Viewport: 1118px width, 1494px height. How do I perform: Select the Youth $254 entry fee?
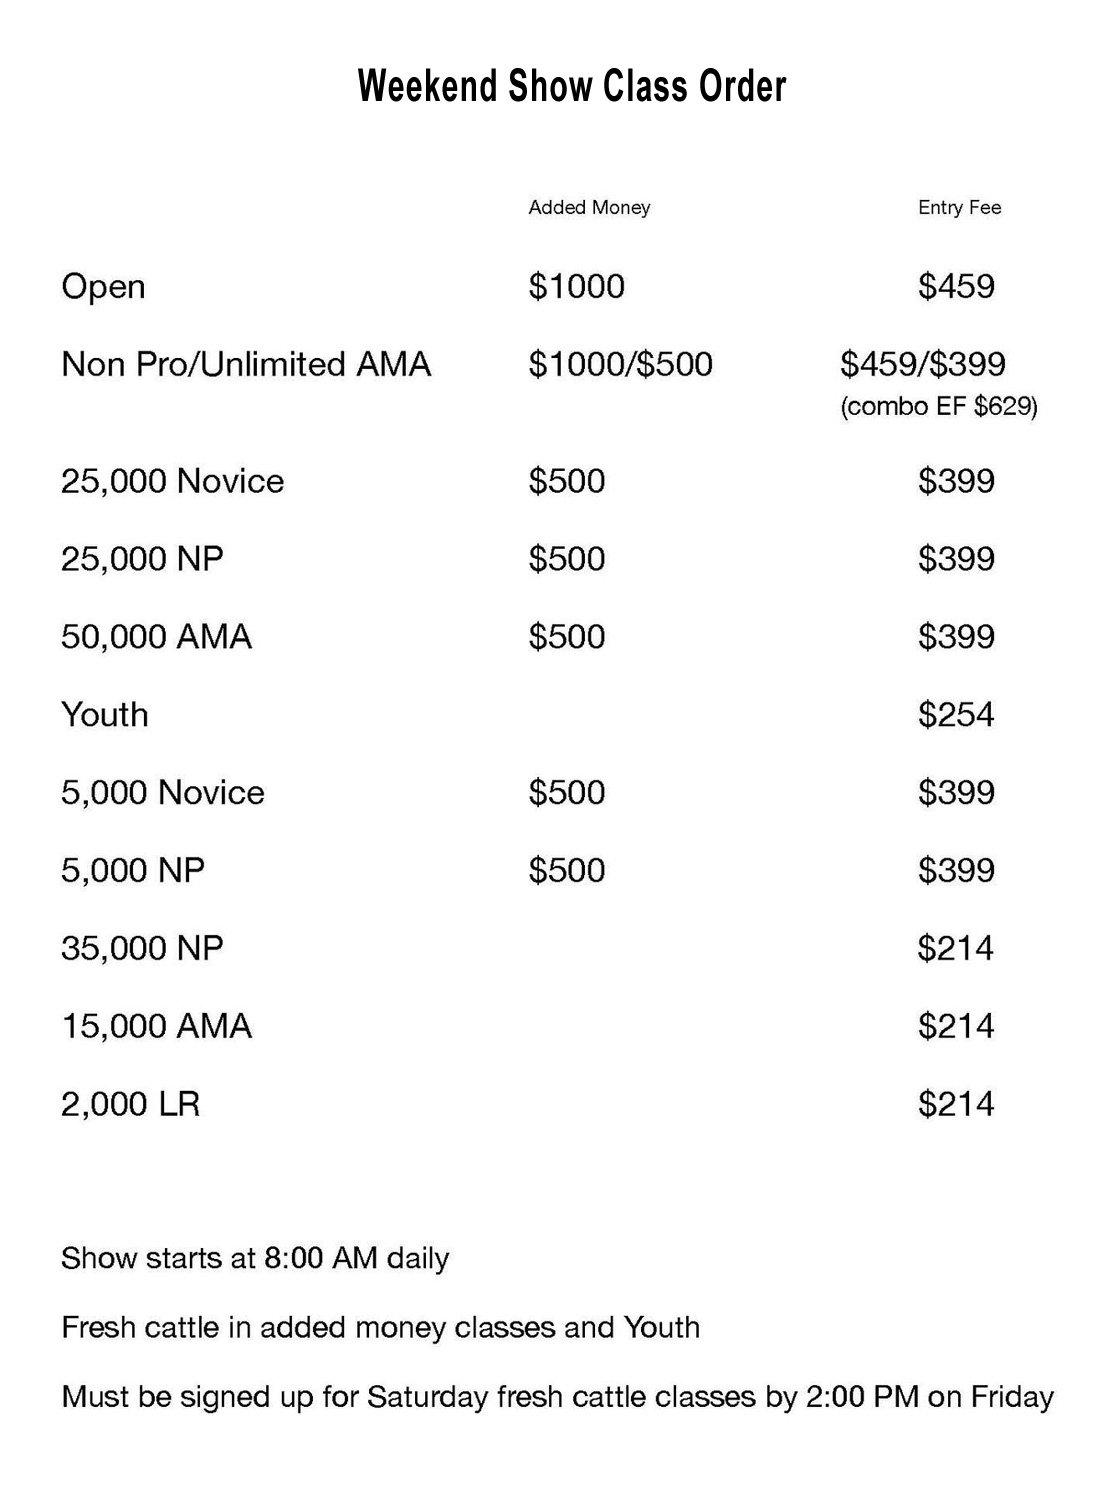(x=956, y=715)
